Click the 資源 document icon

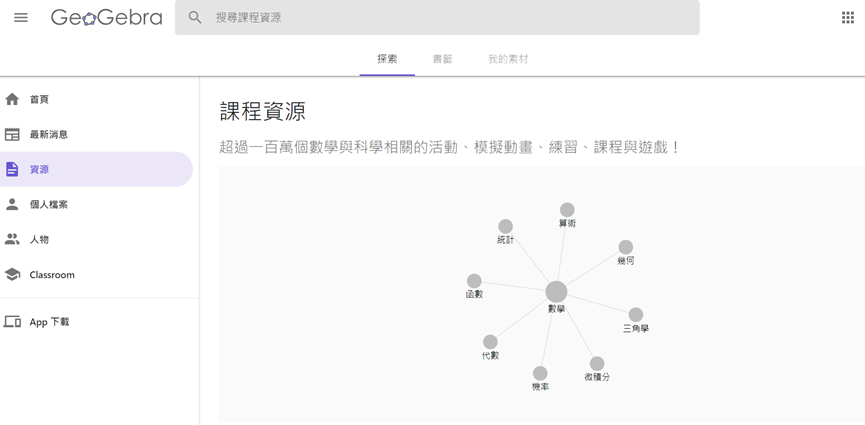click(12, 169)
